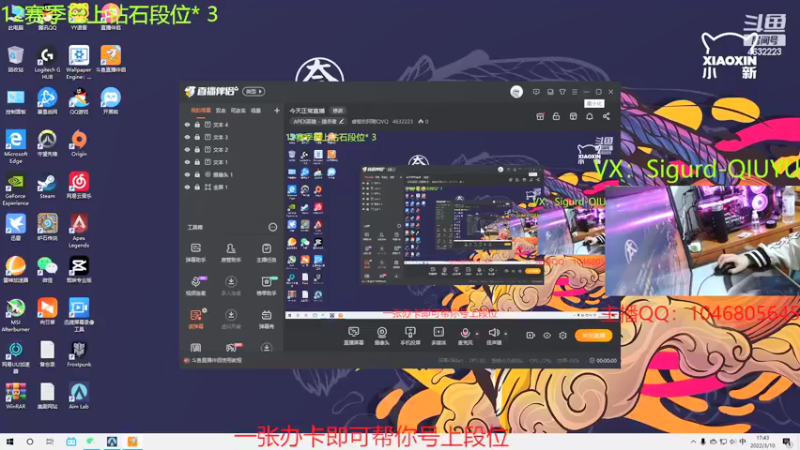
Task: Open the MSI Afterburner desktop shortcut
Action: pos(15,315)
